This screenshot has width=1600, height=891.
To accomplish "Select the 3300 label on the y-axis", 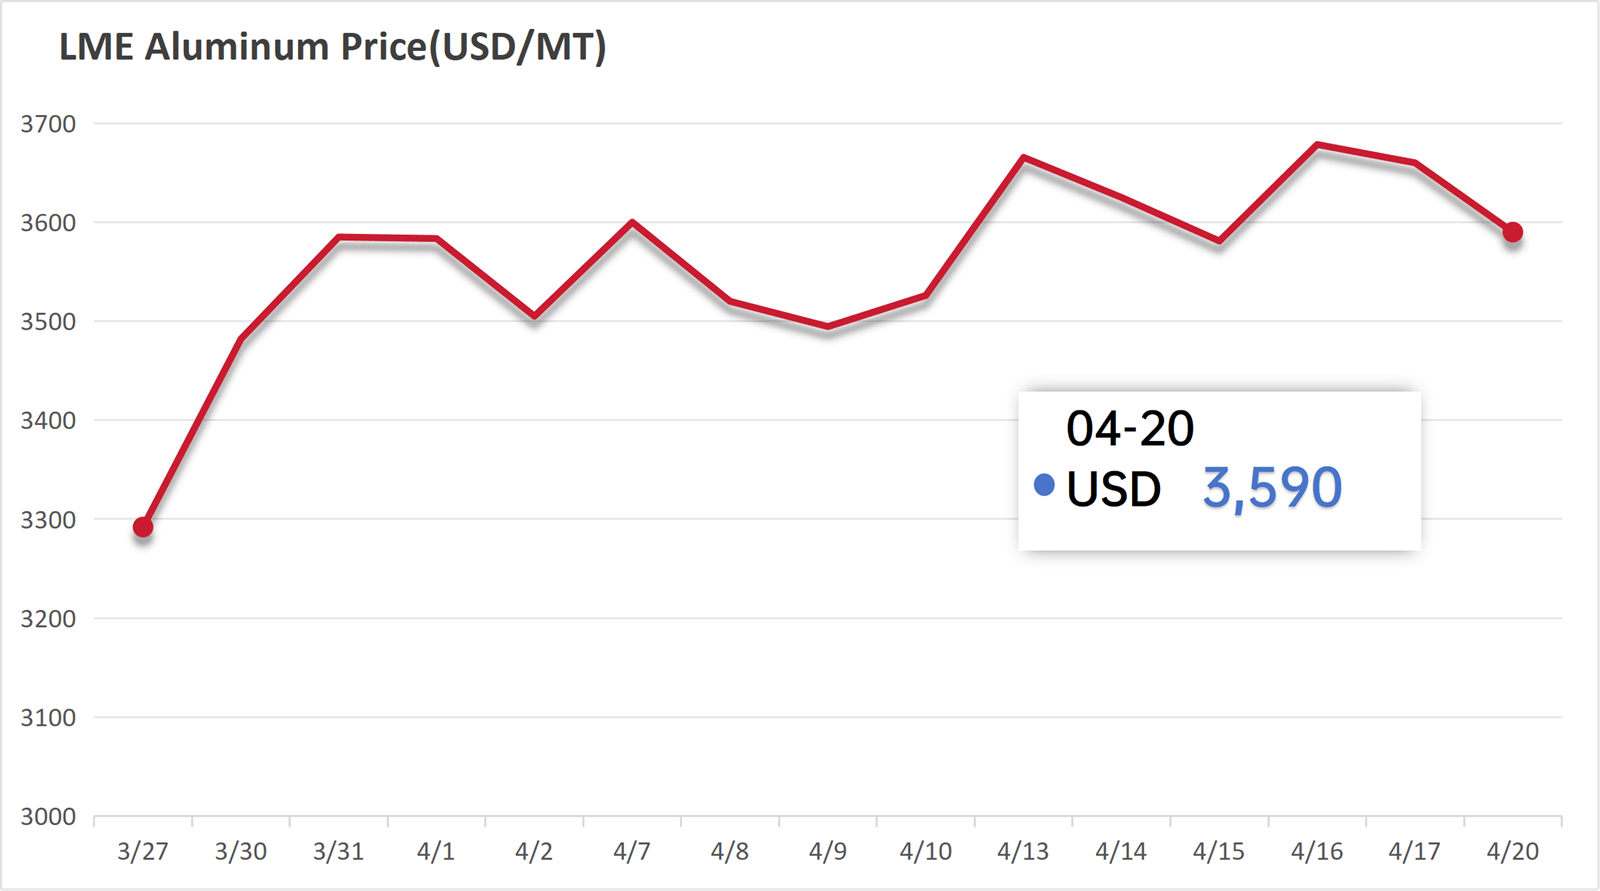I will (48, 520).
